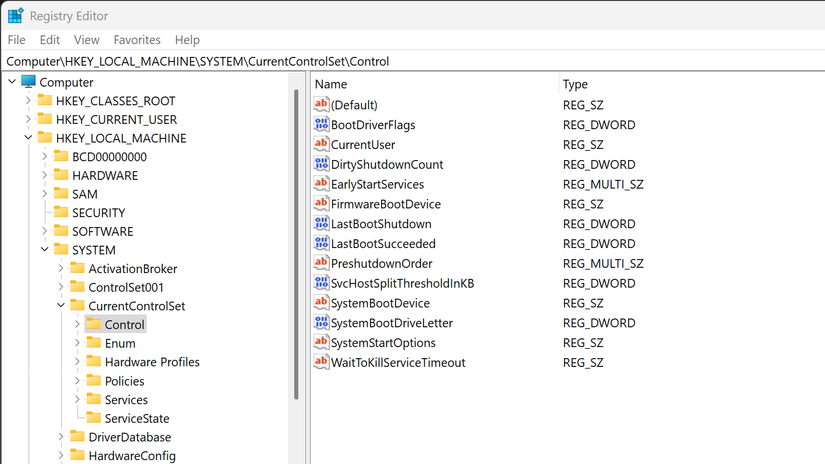Expand the HKEY_CURRENT_USER key

point(28,119)
